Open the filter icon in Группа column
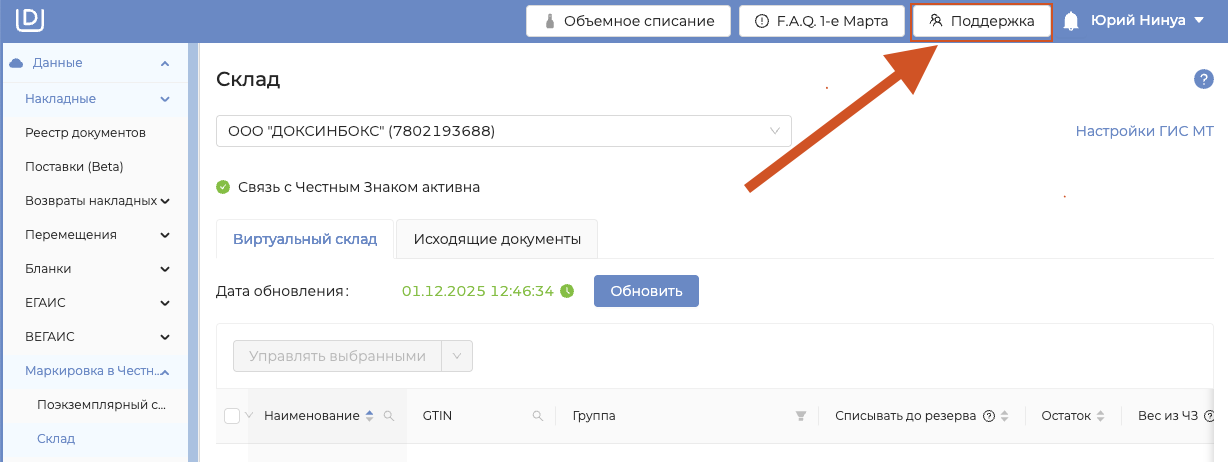 point(800,416)
